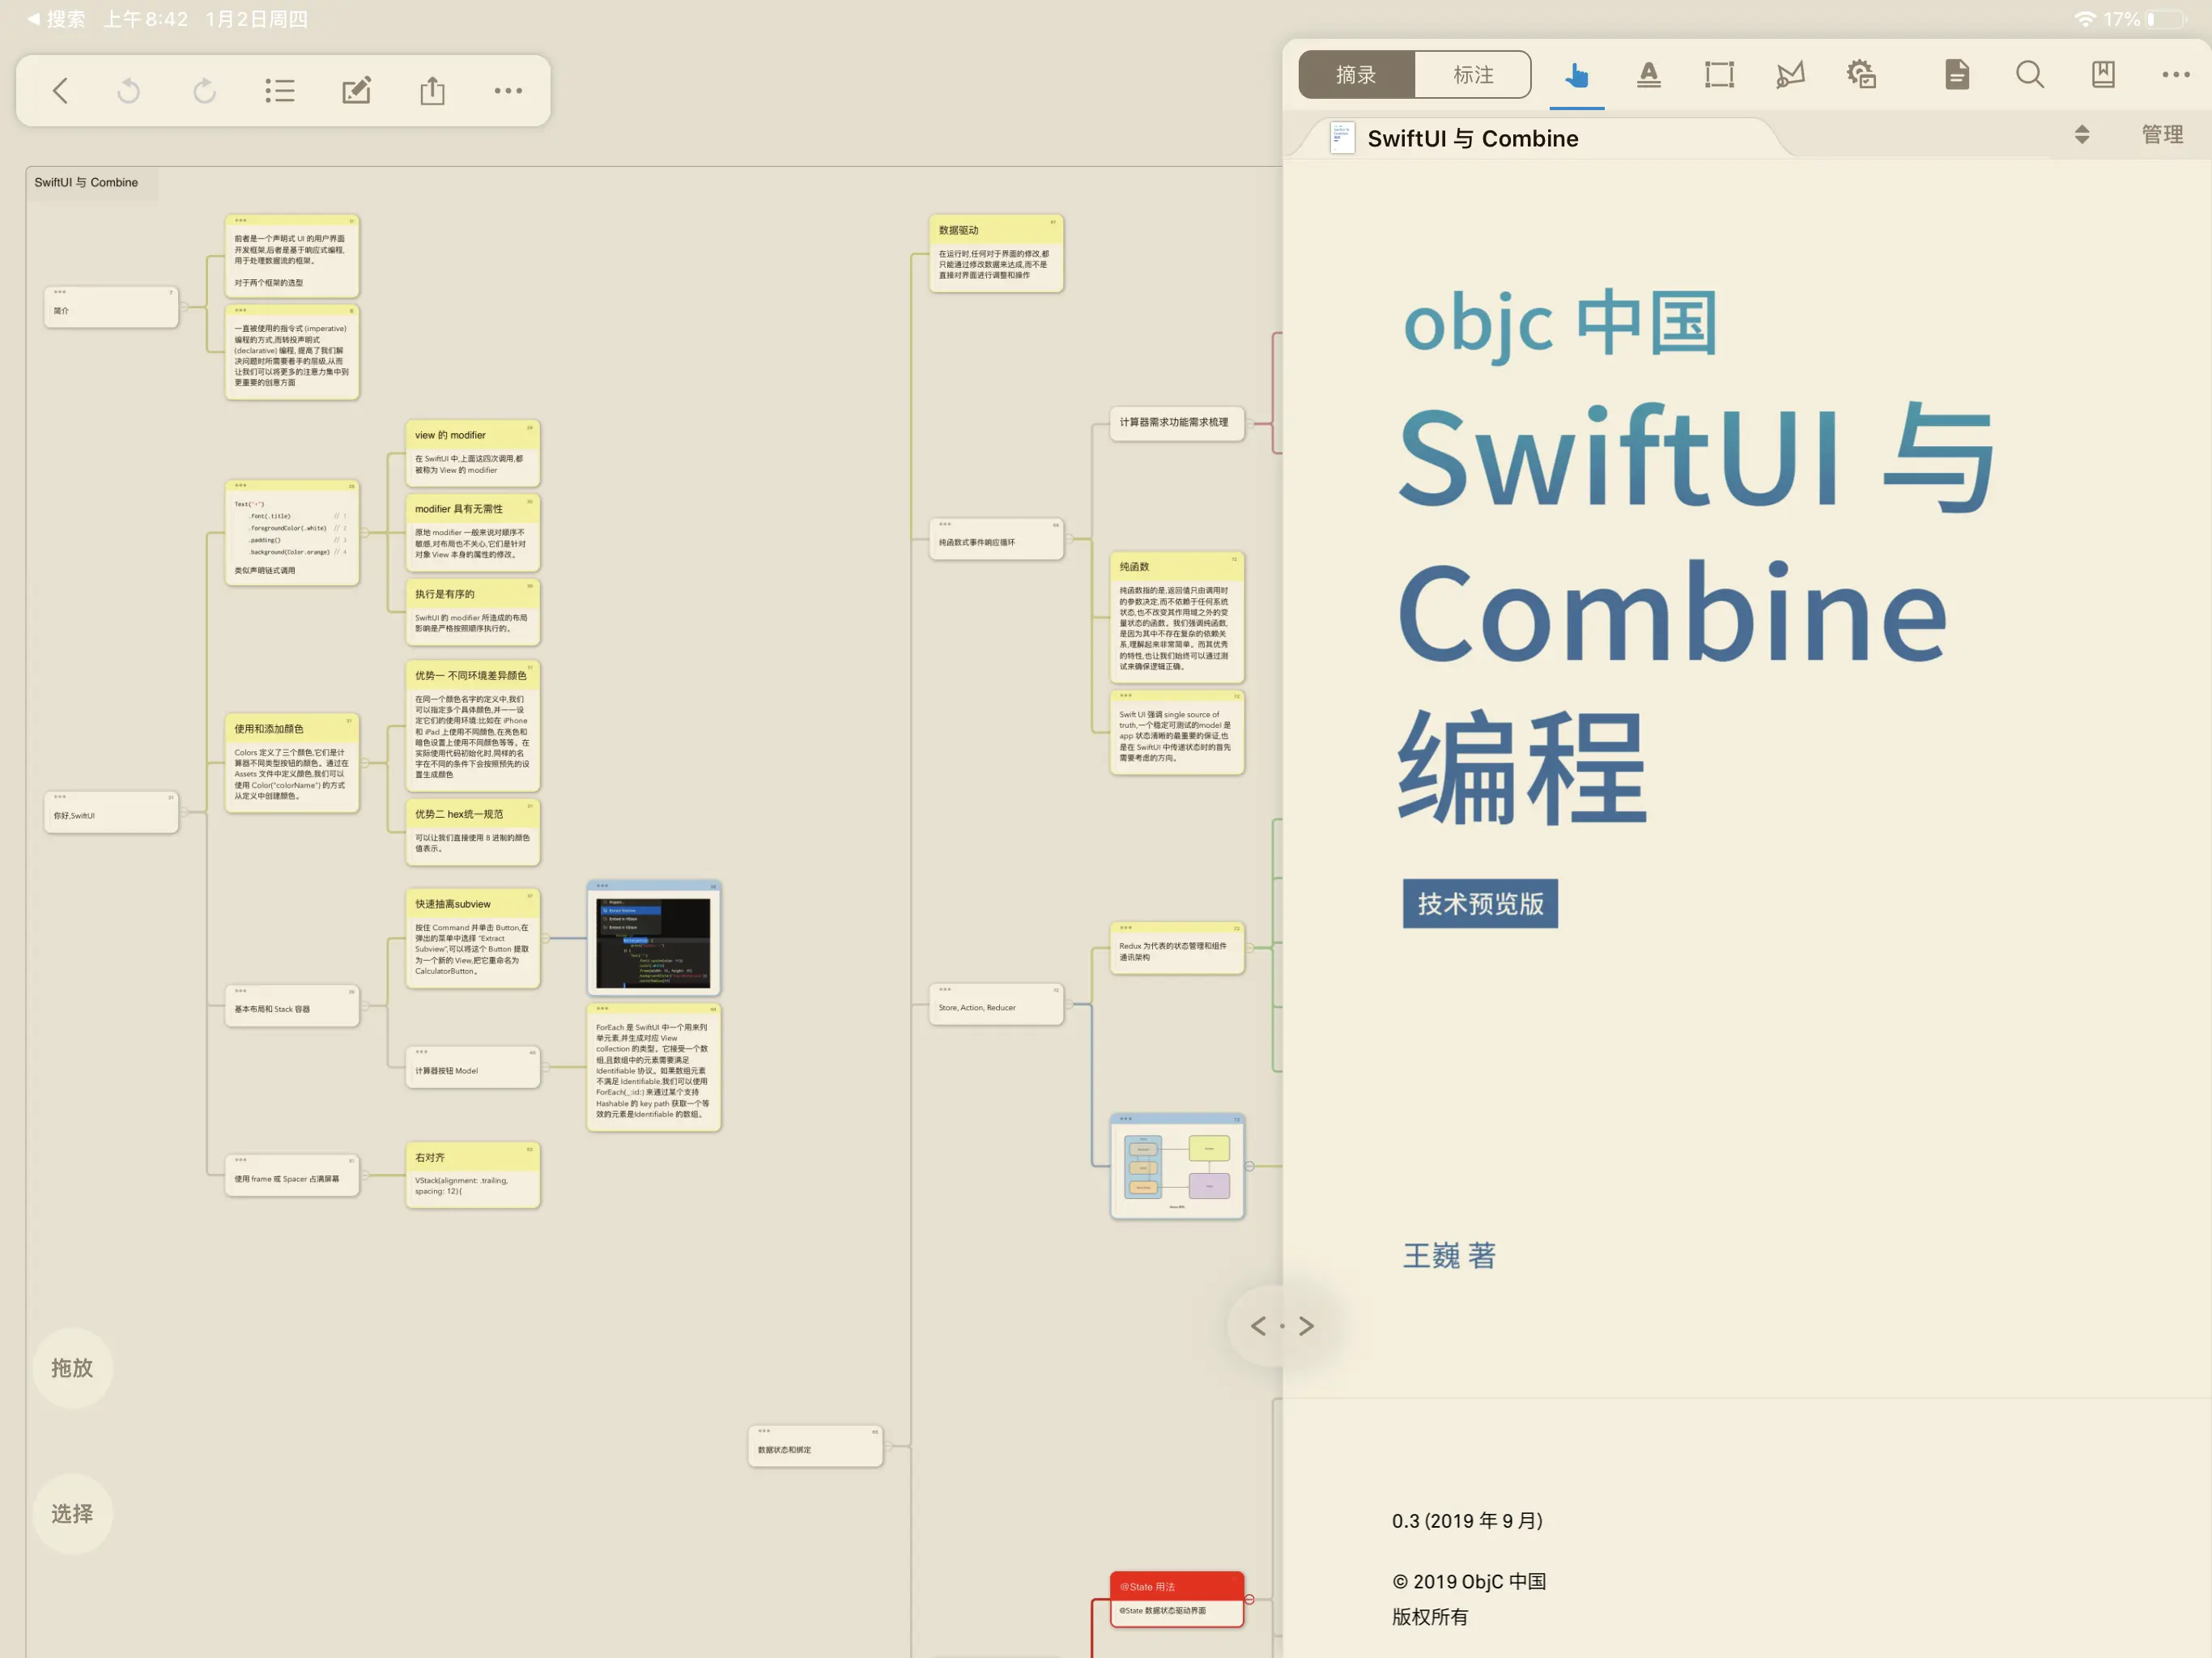Open search in the document panel
The width and height of the screenshot is (2212, 1658).
(2030, 75)
